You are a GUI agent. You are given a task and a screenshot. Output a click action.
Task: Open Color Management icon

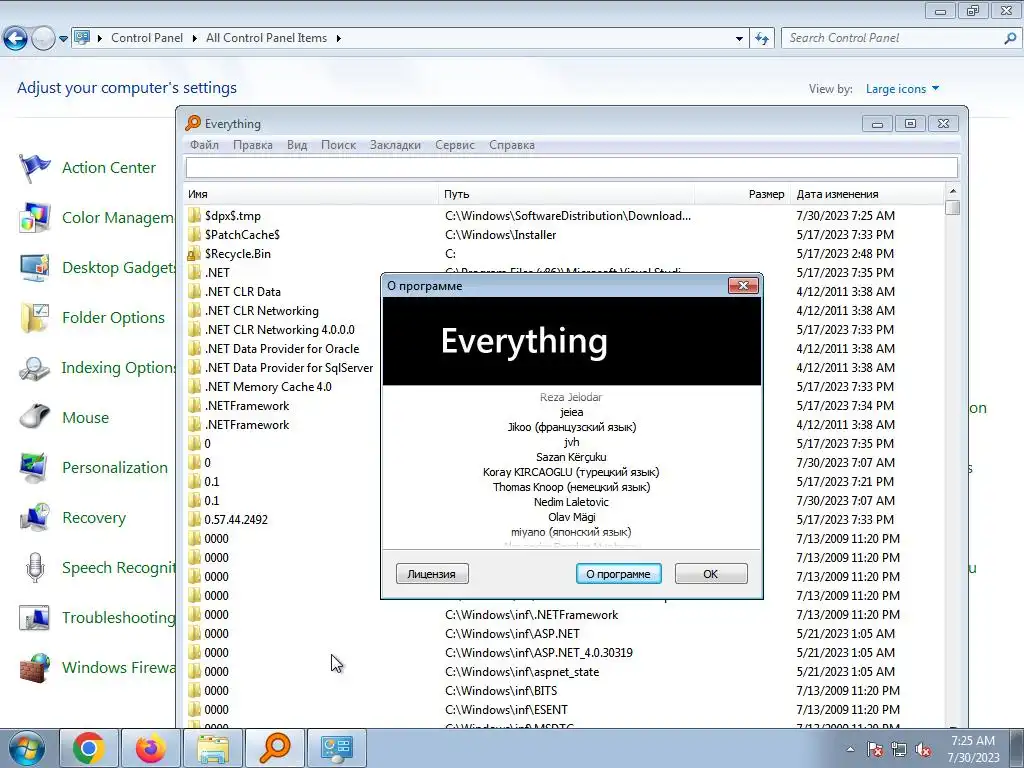click(35, 217)
